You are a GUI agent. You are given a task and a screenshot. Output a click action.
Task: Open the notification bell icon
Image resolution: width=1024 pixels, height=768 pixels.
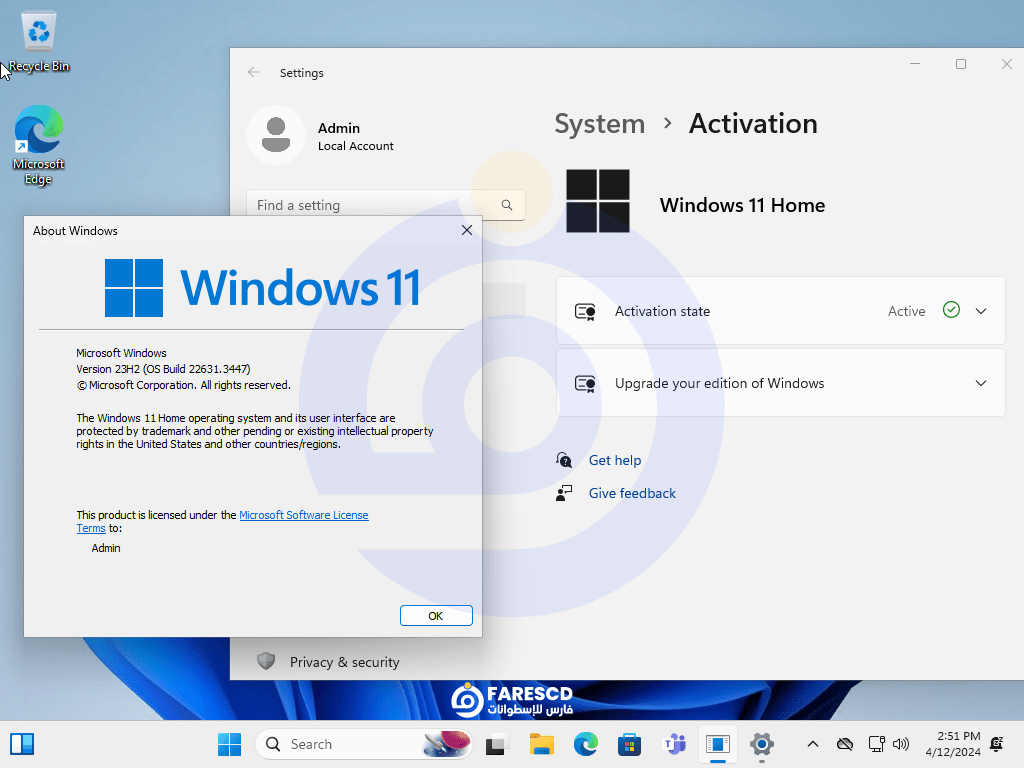coord(997,744)
